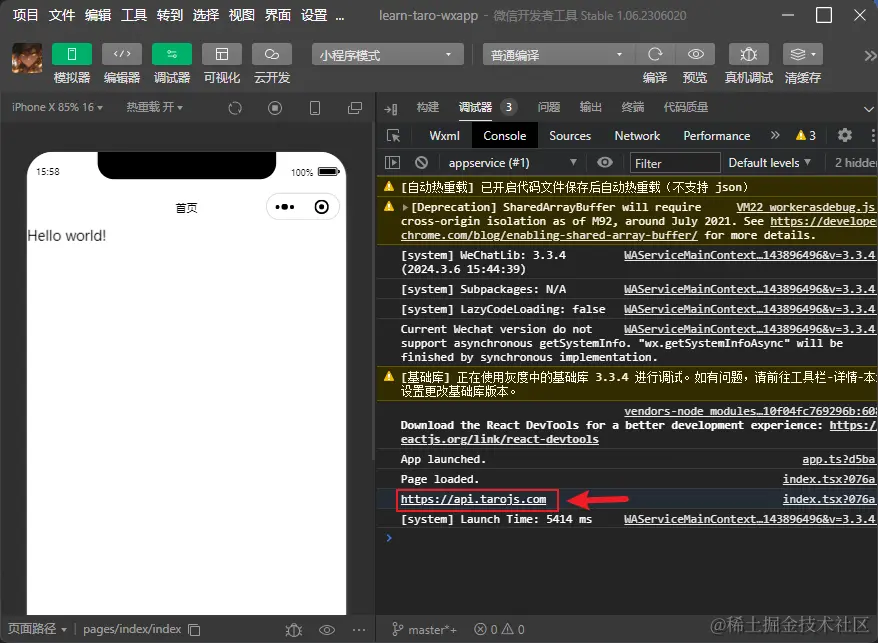Open 云开发 cloud development
Image resolution: width=878 pixels, height=643 pixels.
[x=272, y=54]
